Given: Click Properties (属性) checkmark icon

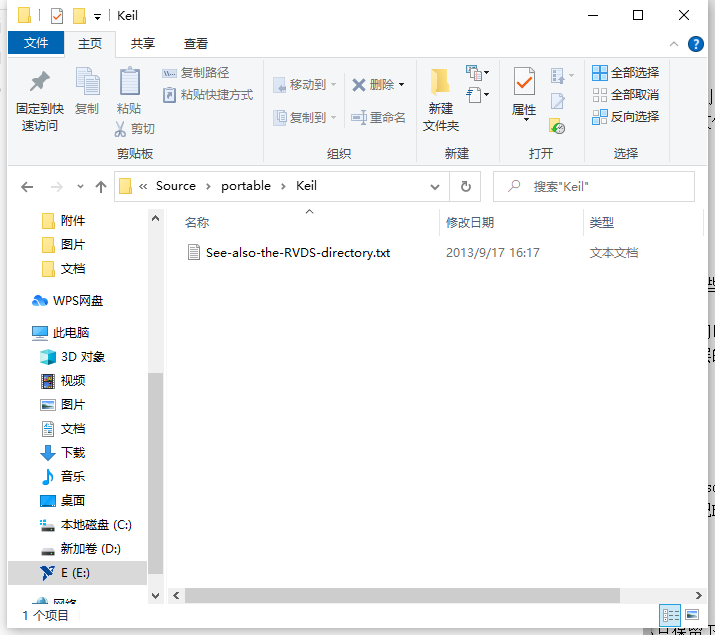Looking at the screenshot, I should [524, 83].
